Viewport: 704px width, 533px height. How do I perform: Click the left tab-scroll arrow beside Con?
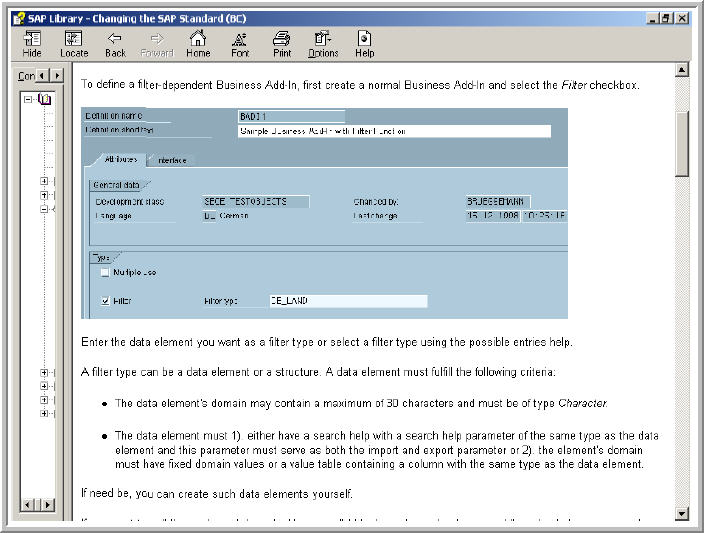(42, 76)
